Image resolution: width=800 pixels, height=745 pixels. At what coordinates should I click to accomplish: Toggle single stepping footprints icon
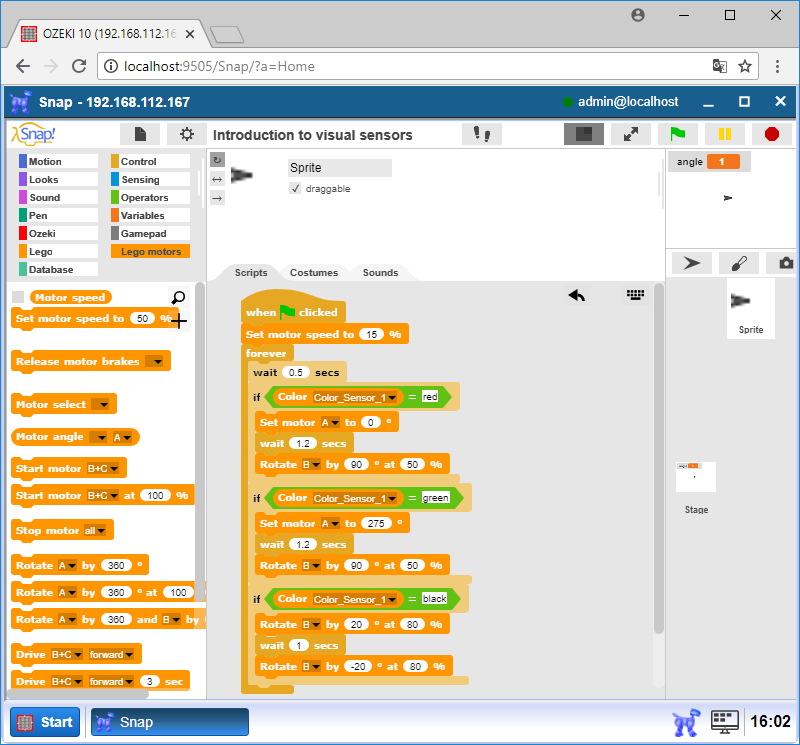pos(482,134)
